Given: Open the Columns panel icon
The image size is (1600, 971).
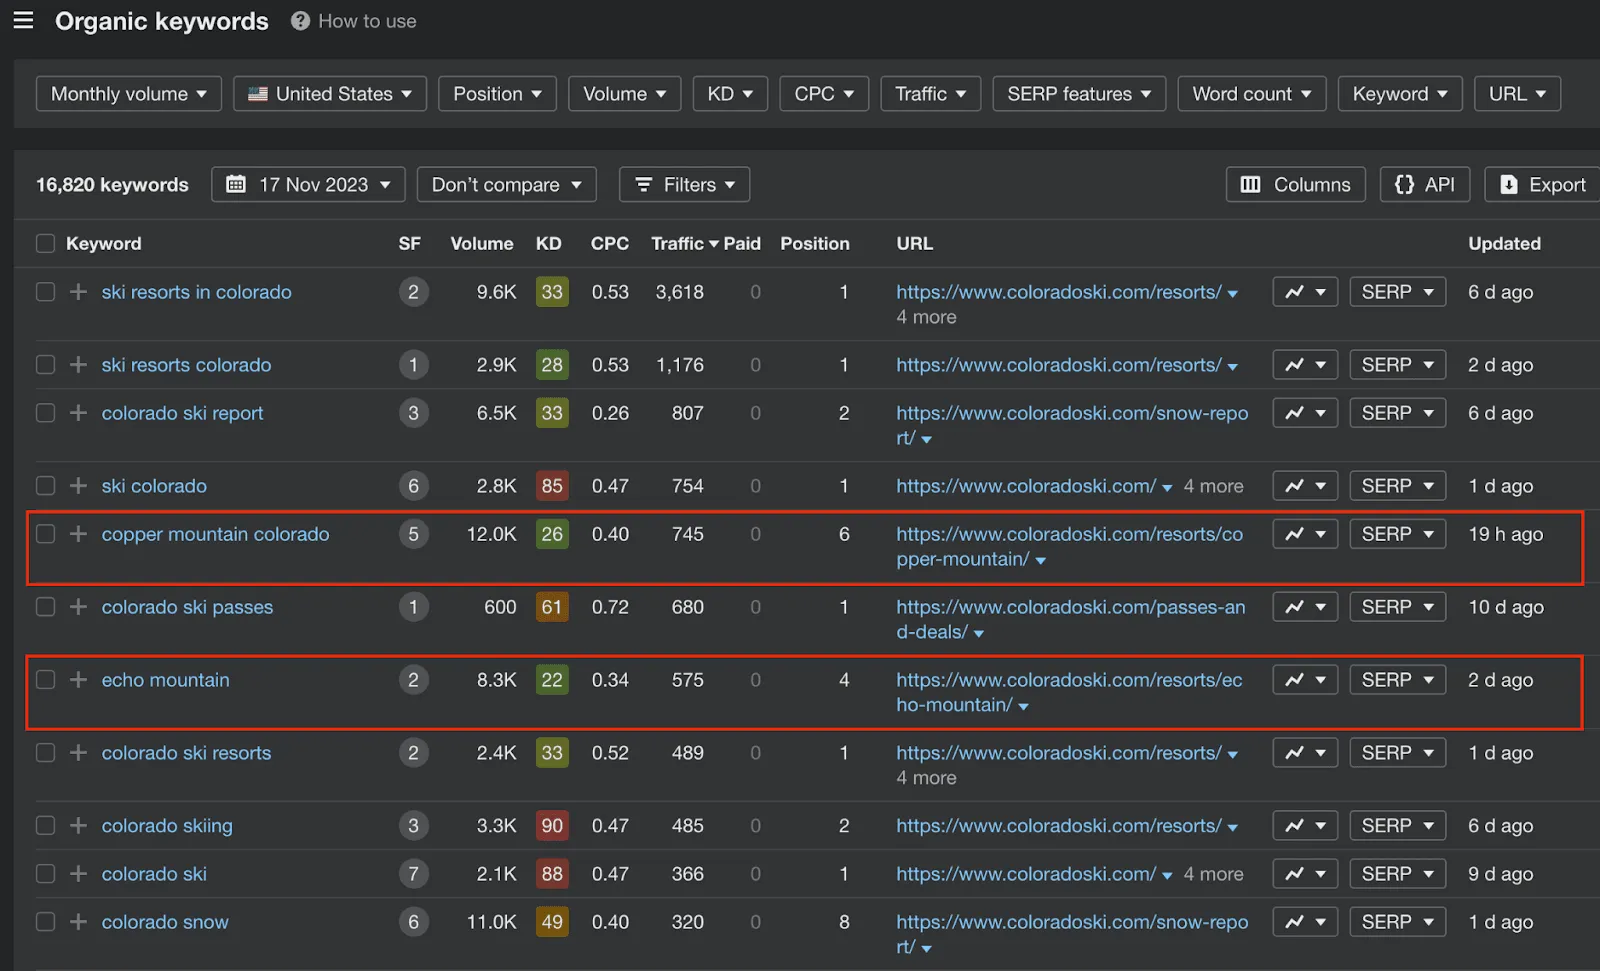Looking at the screenshot, I should (x=1251, y=184).
